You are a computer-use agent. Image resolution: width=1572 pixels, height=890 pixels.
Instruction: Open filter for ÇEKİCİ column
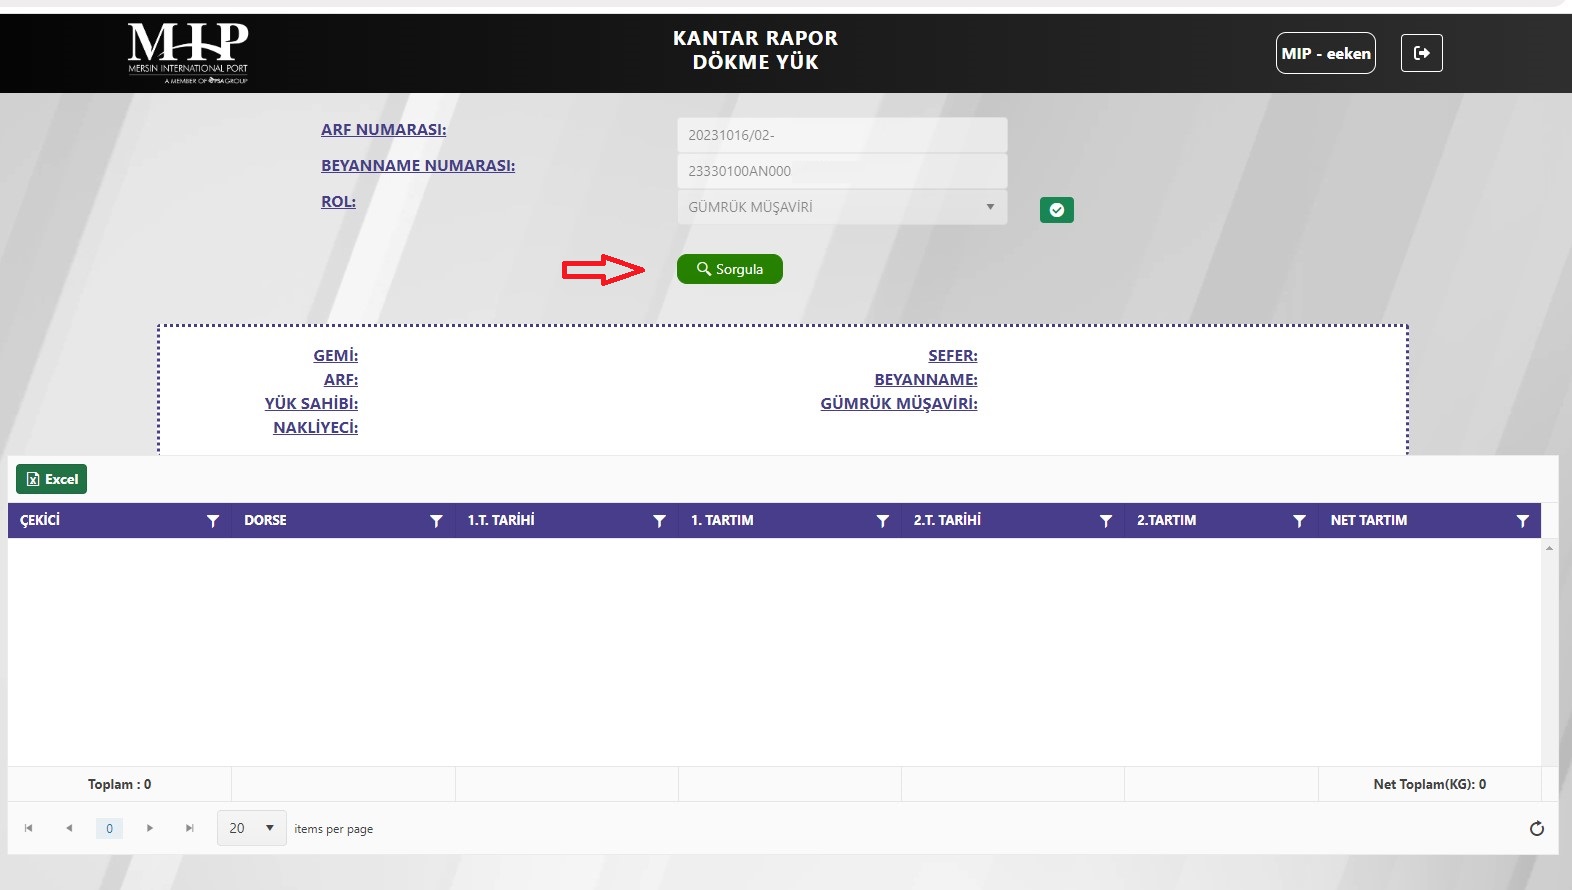point(212,521)
